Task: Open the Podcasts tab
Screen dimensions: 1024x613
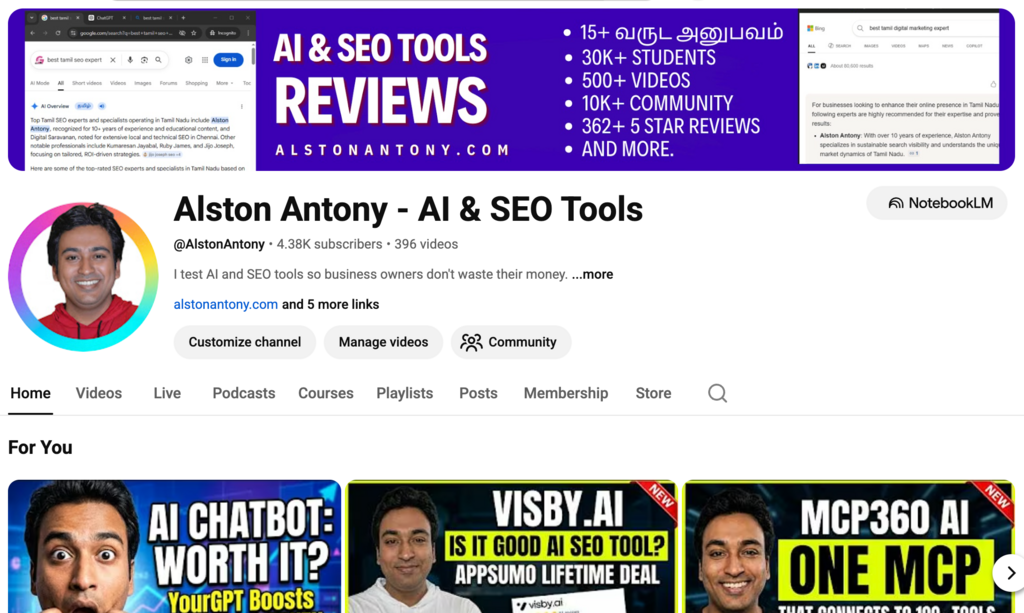Action: [244, 393]
